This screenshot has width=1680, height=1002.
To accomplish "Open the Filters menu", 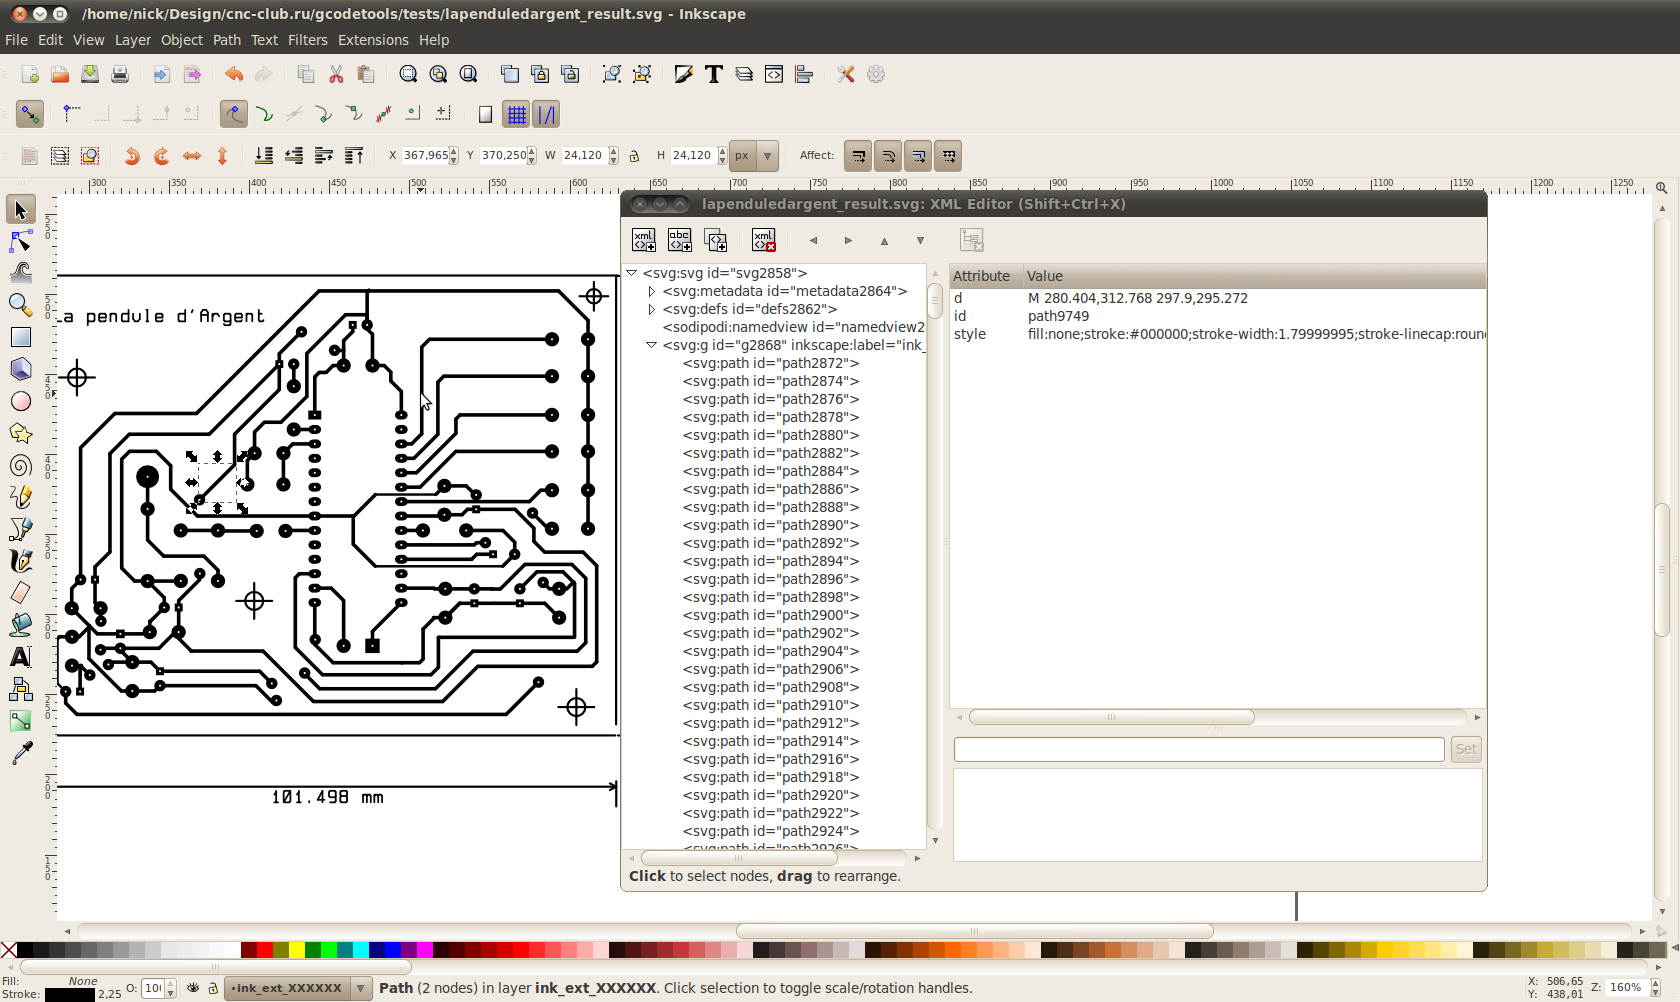I will click(x=307, y=40).
